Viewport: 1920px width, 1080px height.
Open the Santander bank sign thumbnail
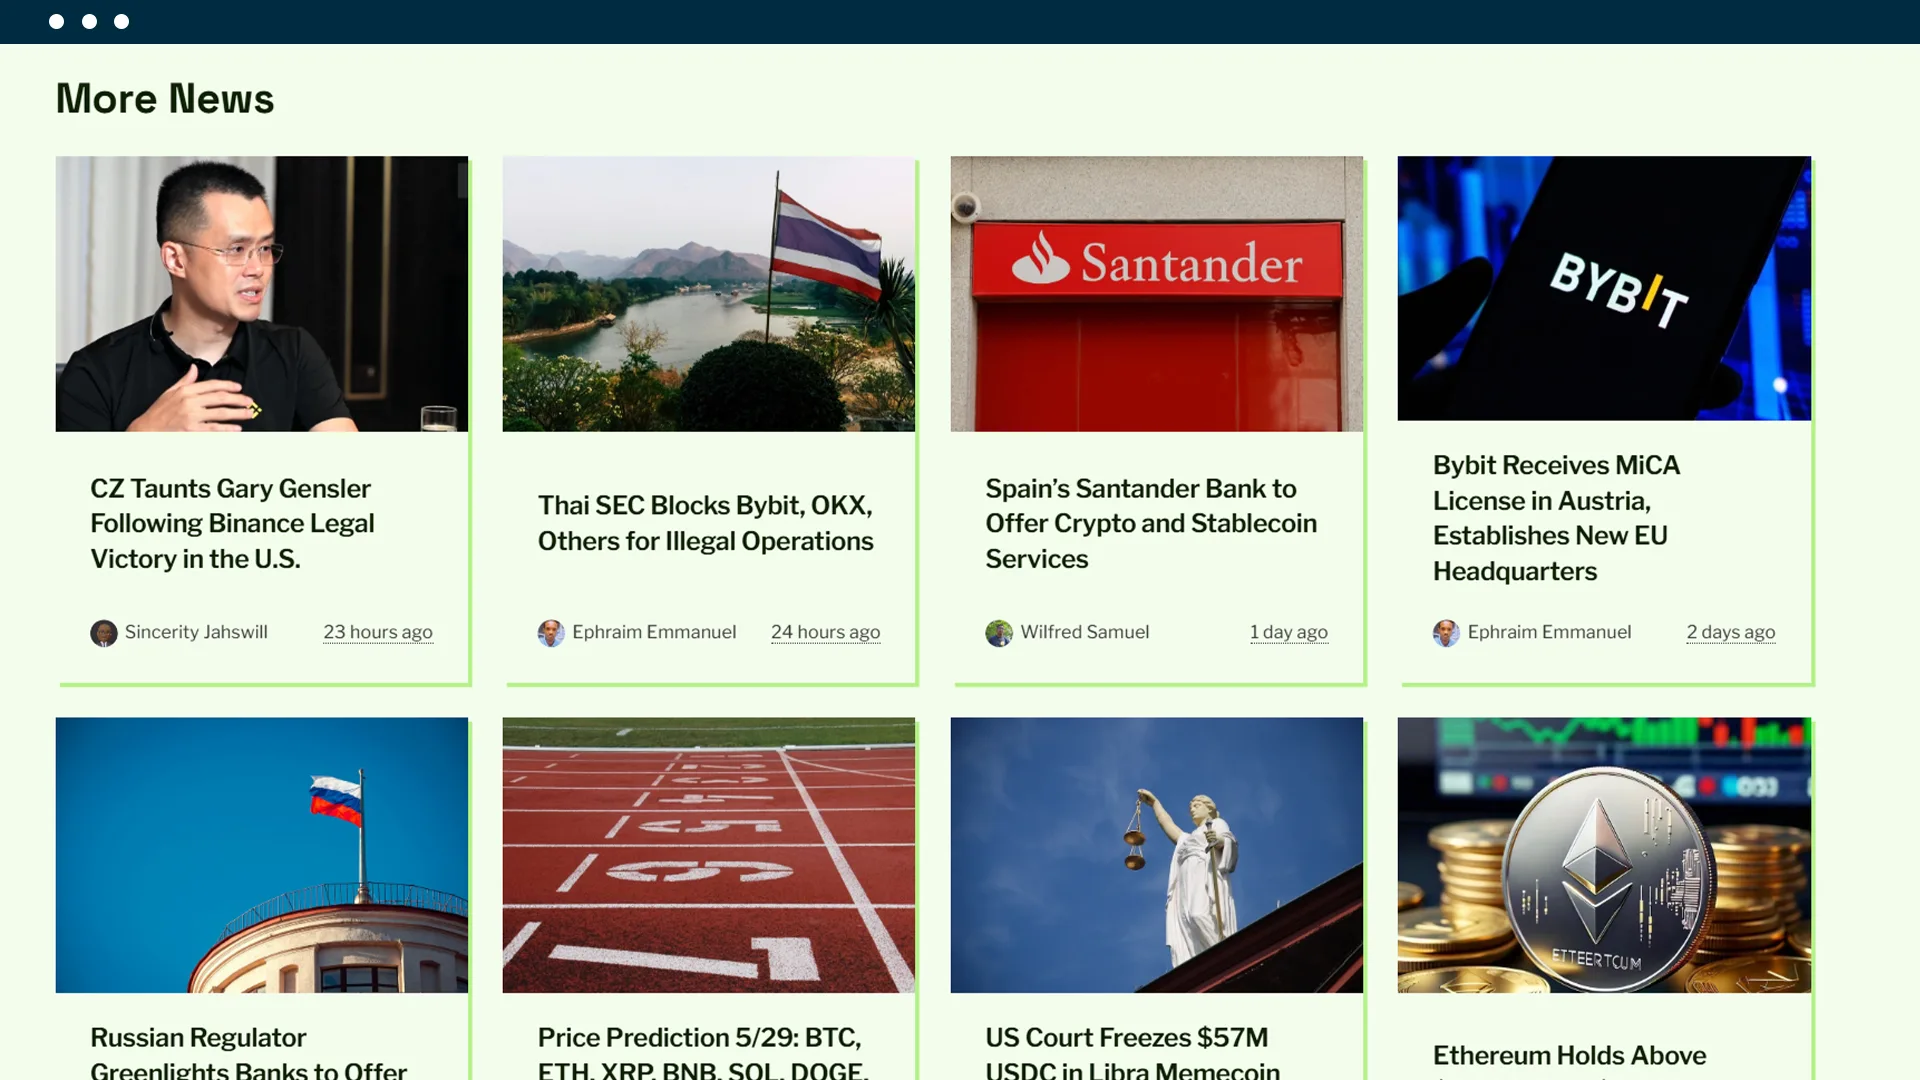point(1157,294)
